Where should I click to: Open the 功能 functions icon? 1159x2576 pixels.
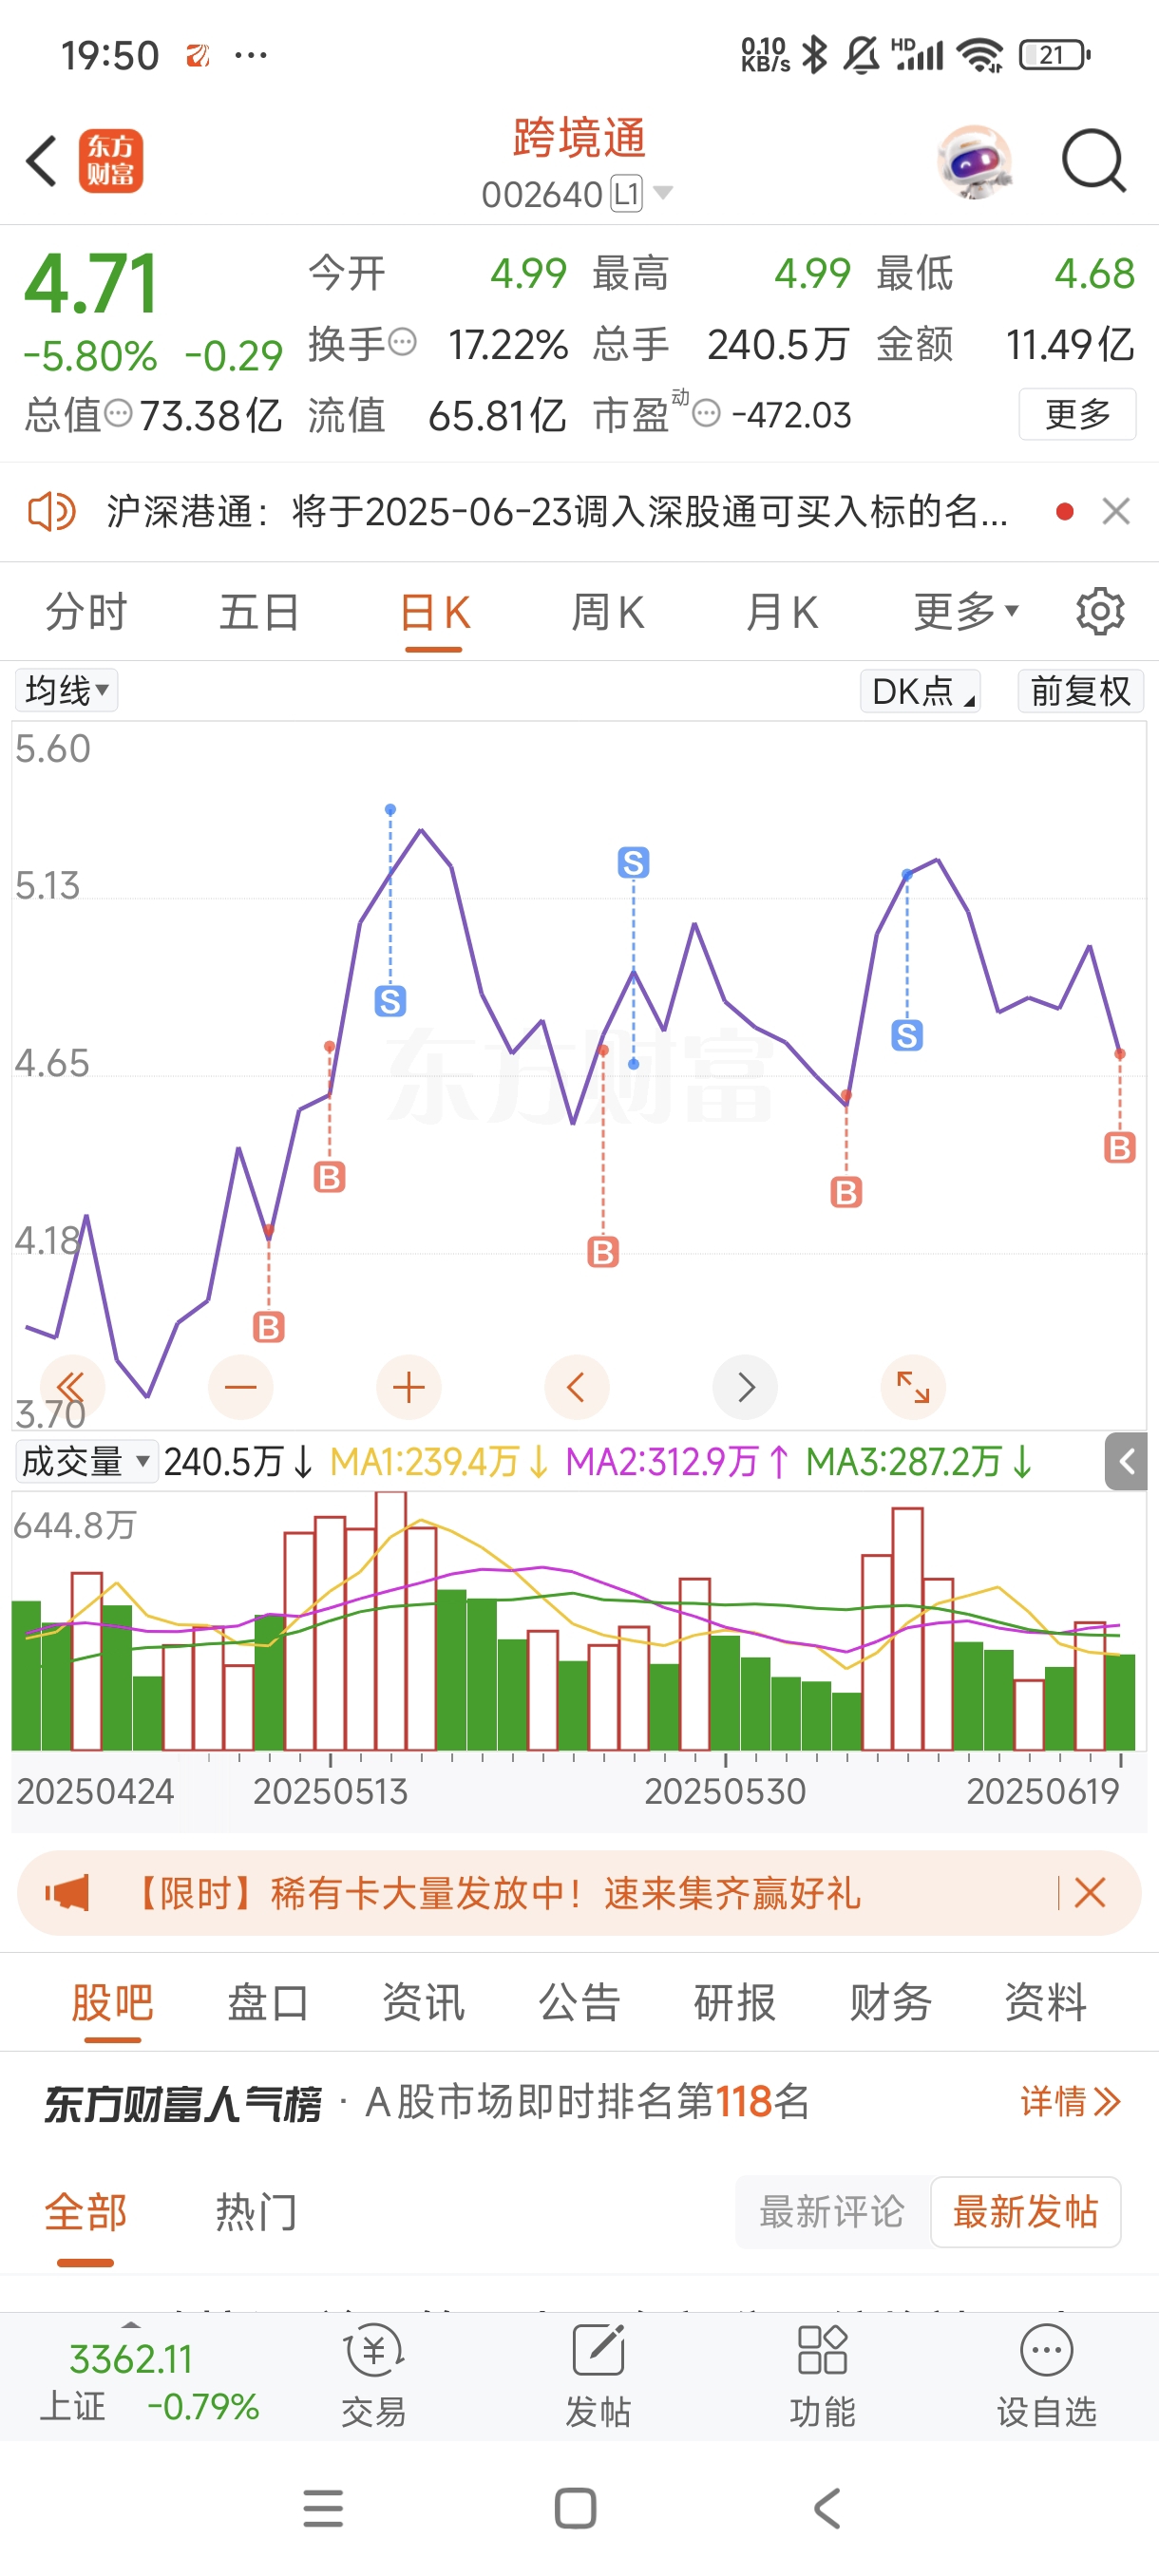822,2376
